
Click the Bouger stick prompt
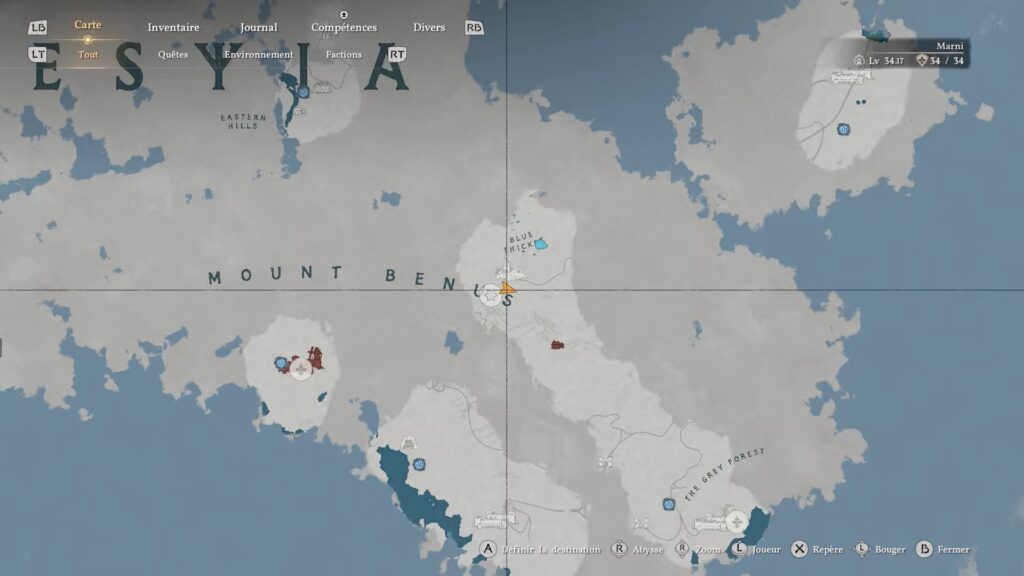point(880,549)
